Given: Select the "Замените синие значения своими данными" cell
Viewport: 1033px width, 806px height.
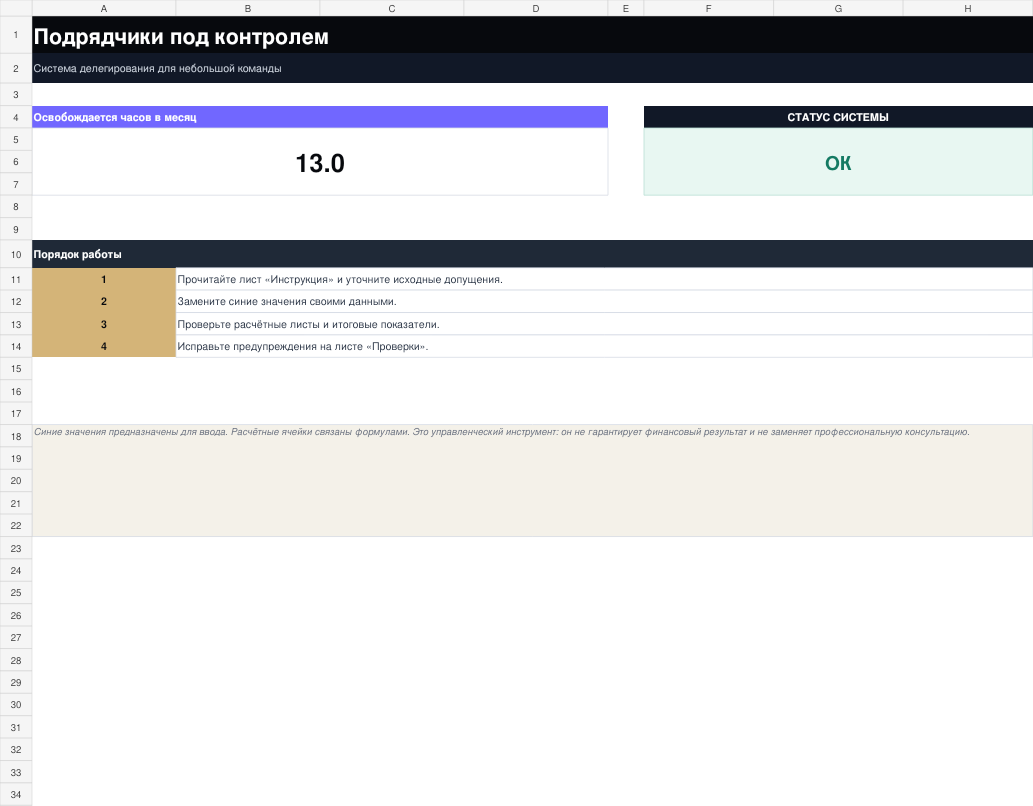Looking at the screenshot, I should [604, 302].
